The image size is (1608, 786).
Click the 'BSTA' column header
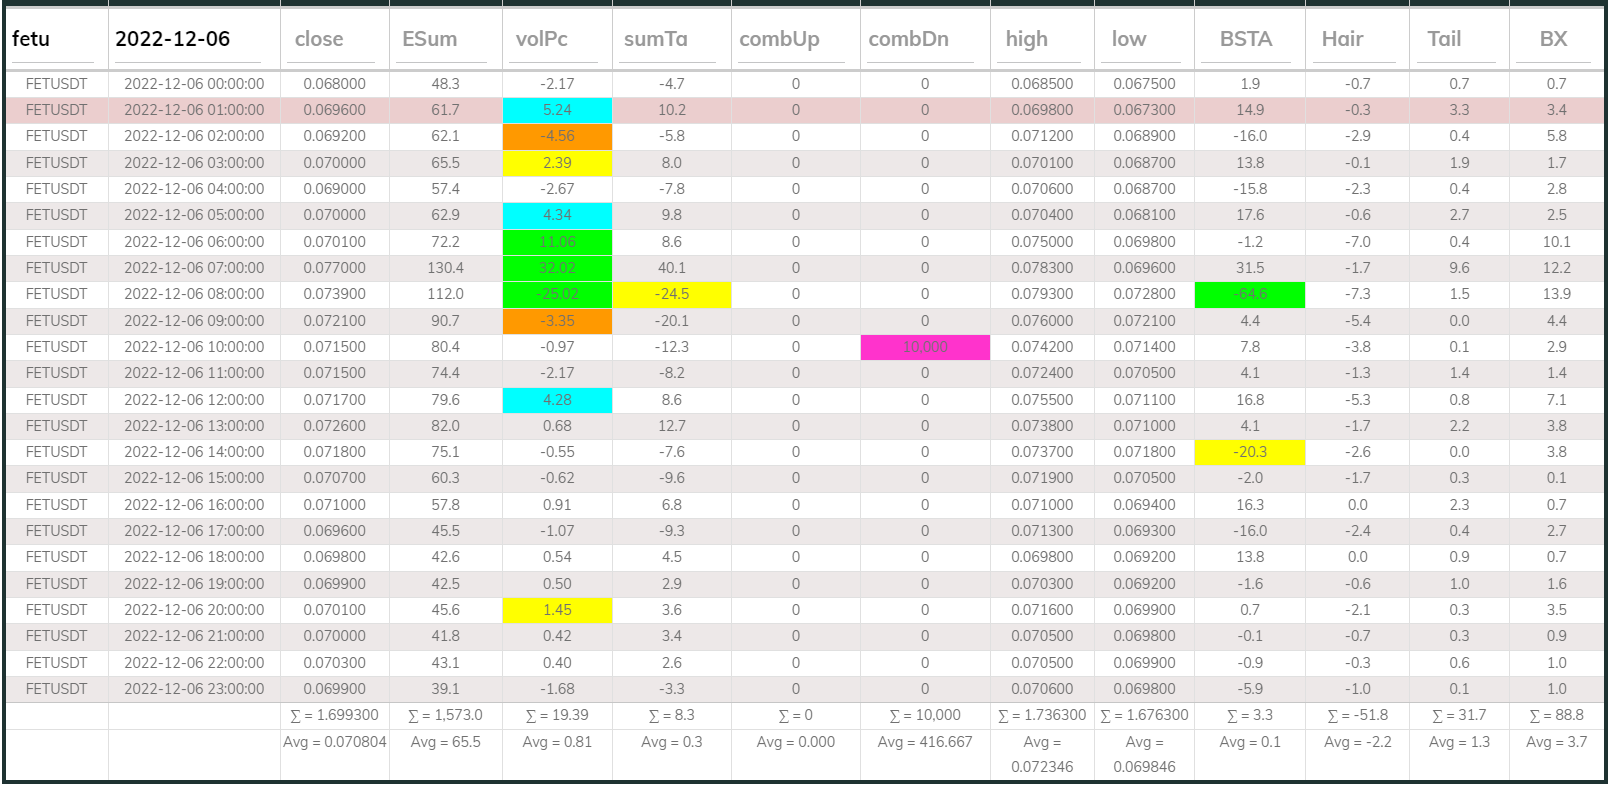pos(1246,39)
